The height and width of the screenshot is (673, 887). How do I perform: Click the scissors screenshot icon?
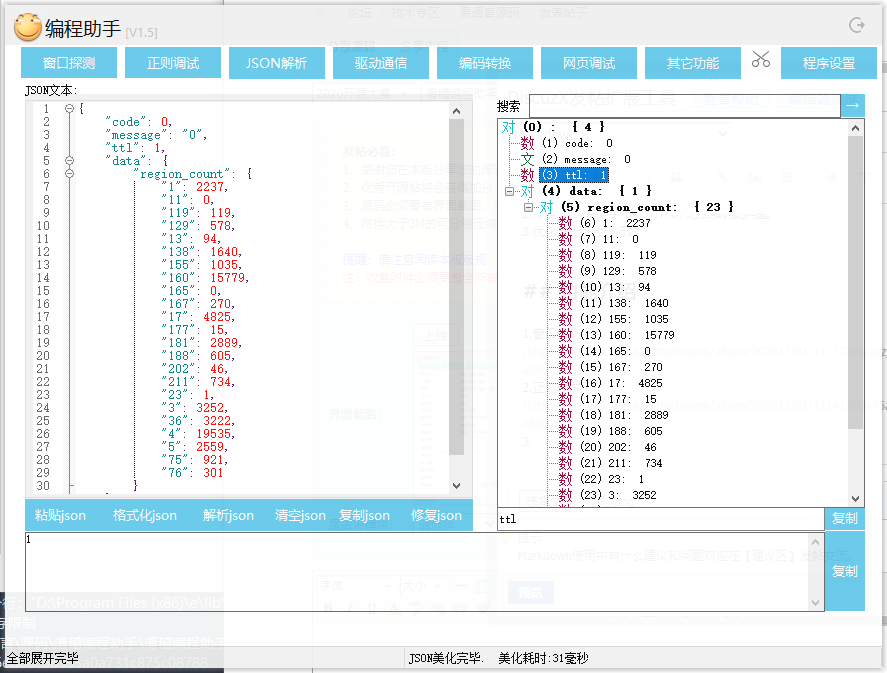click(760, 59)
